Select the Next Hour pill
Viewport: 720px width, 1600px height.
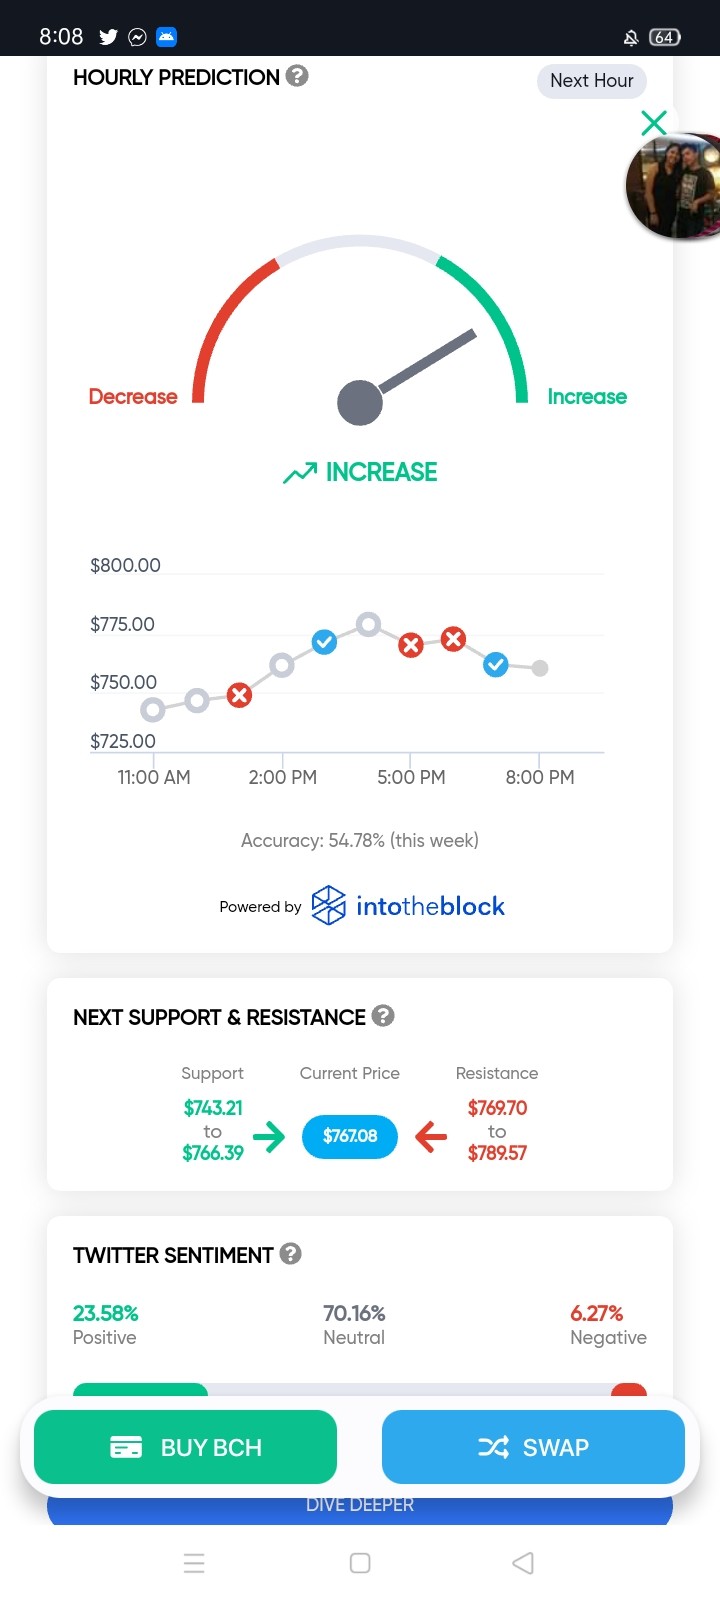pyautogui.click(x=592, y=81)
